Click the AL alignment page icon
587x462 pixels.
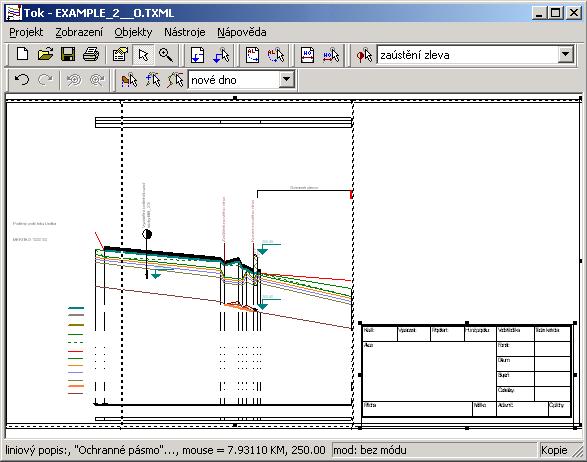point(252,55)
